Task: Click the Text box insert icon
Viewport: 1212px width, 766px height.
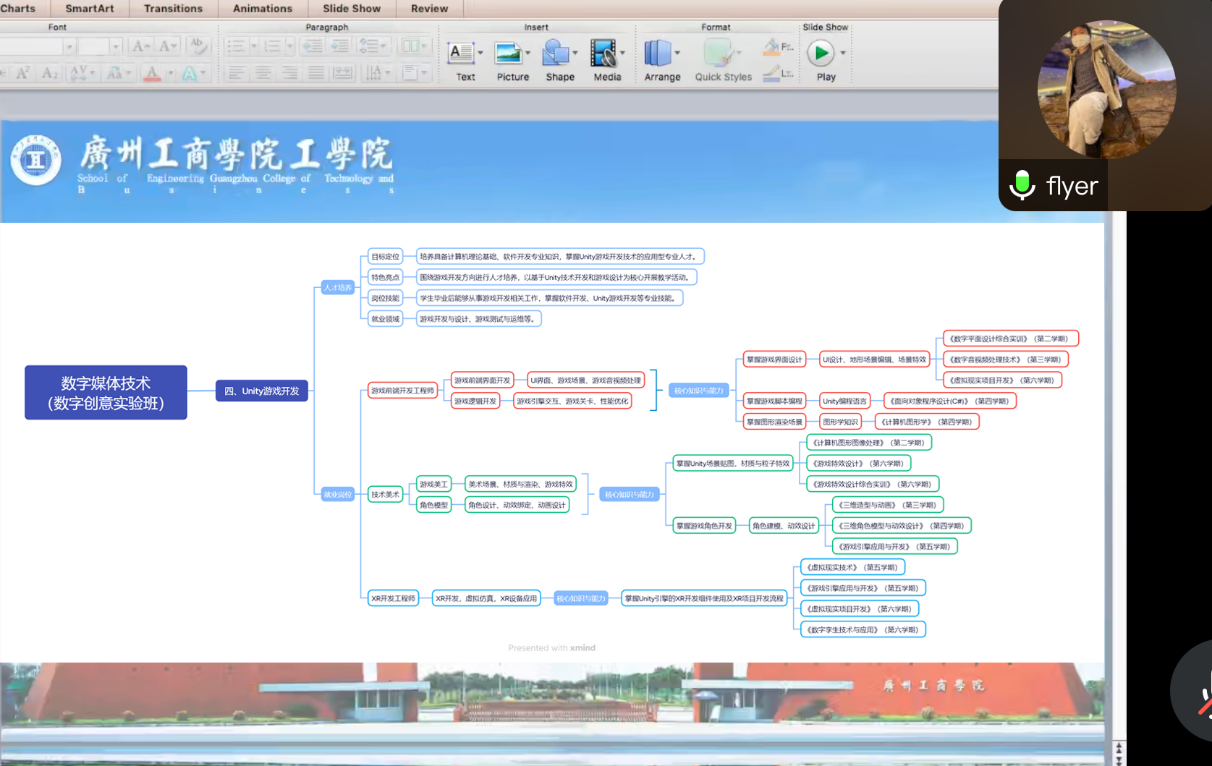Action: [461, 53]
